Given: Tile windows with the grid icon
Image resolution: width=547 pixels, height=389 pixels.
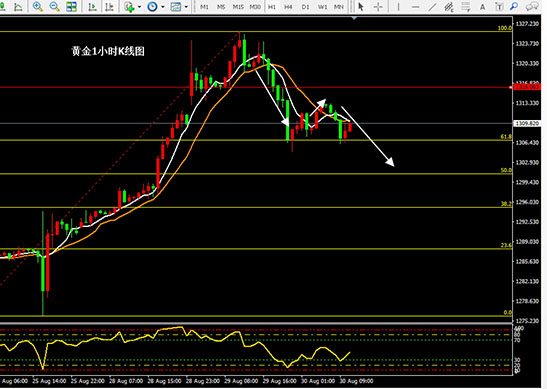Looking at the screenshot, I should (x=71, y=6).
